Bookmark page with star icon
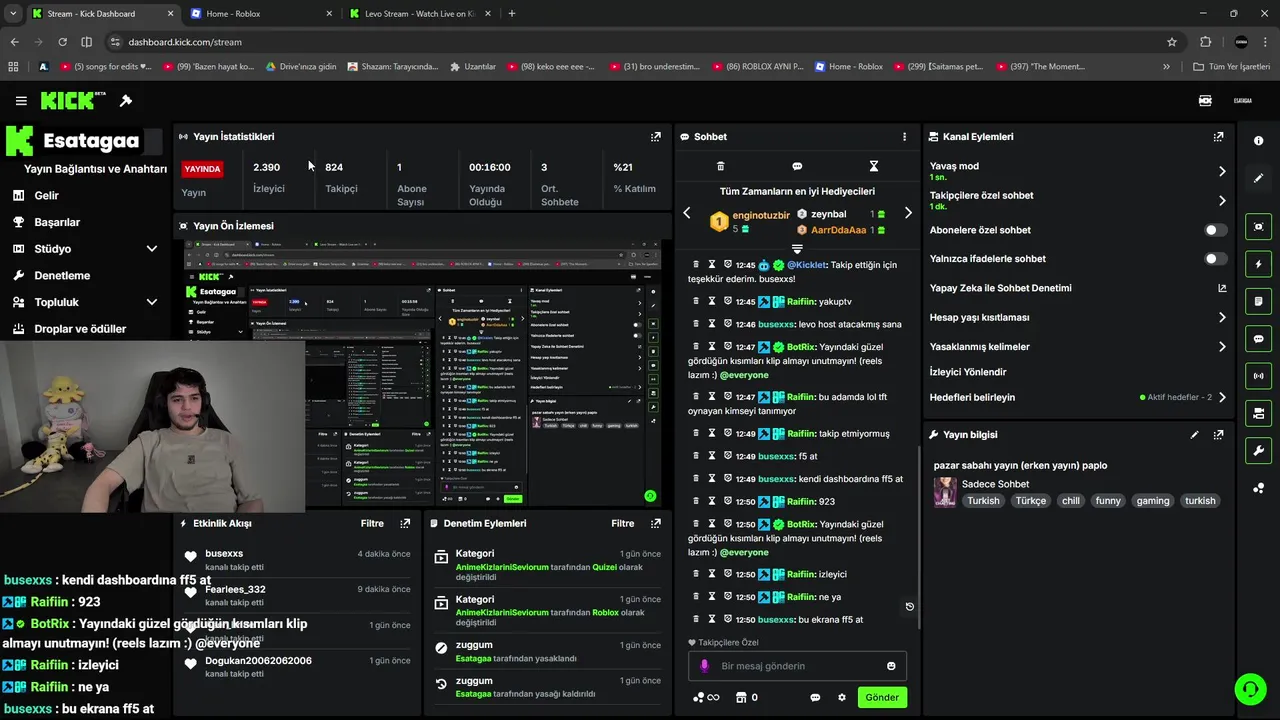This screenshot has width=1280, height=720. pos(1172,42)
